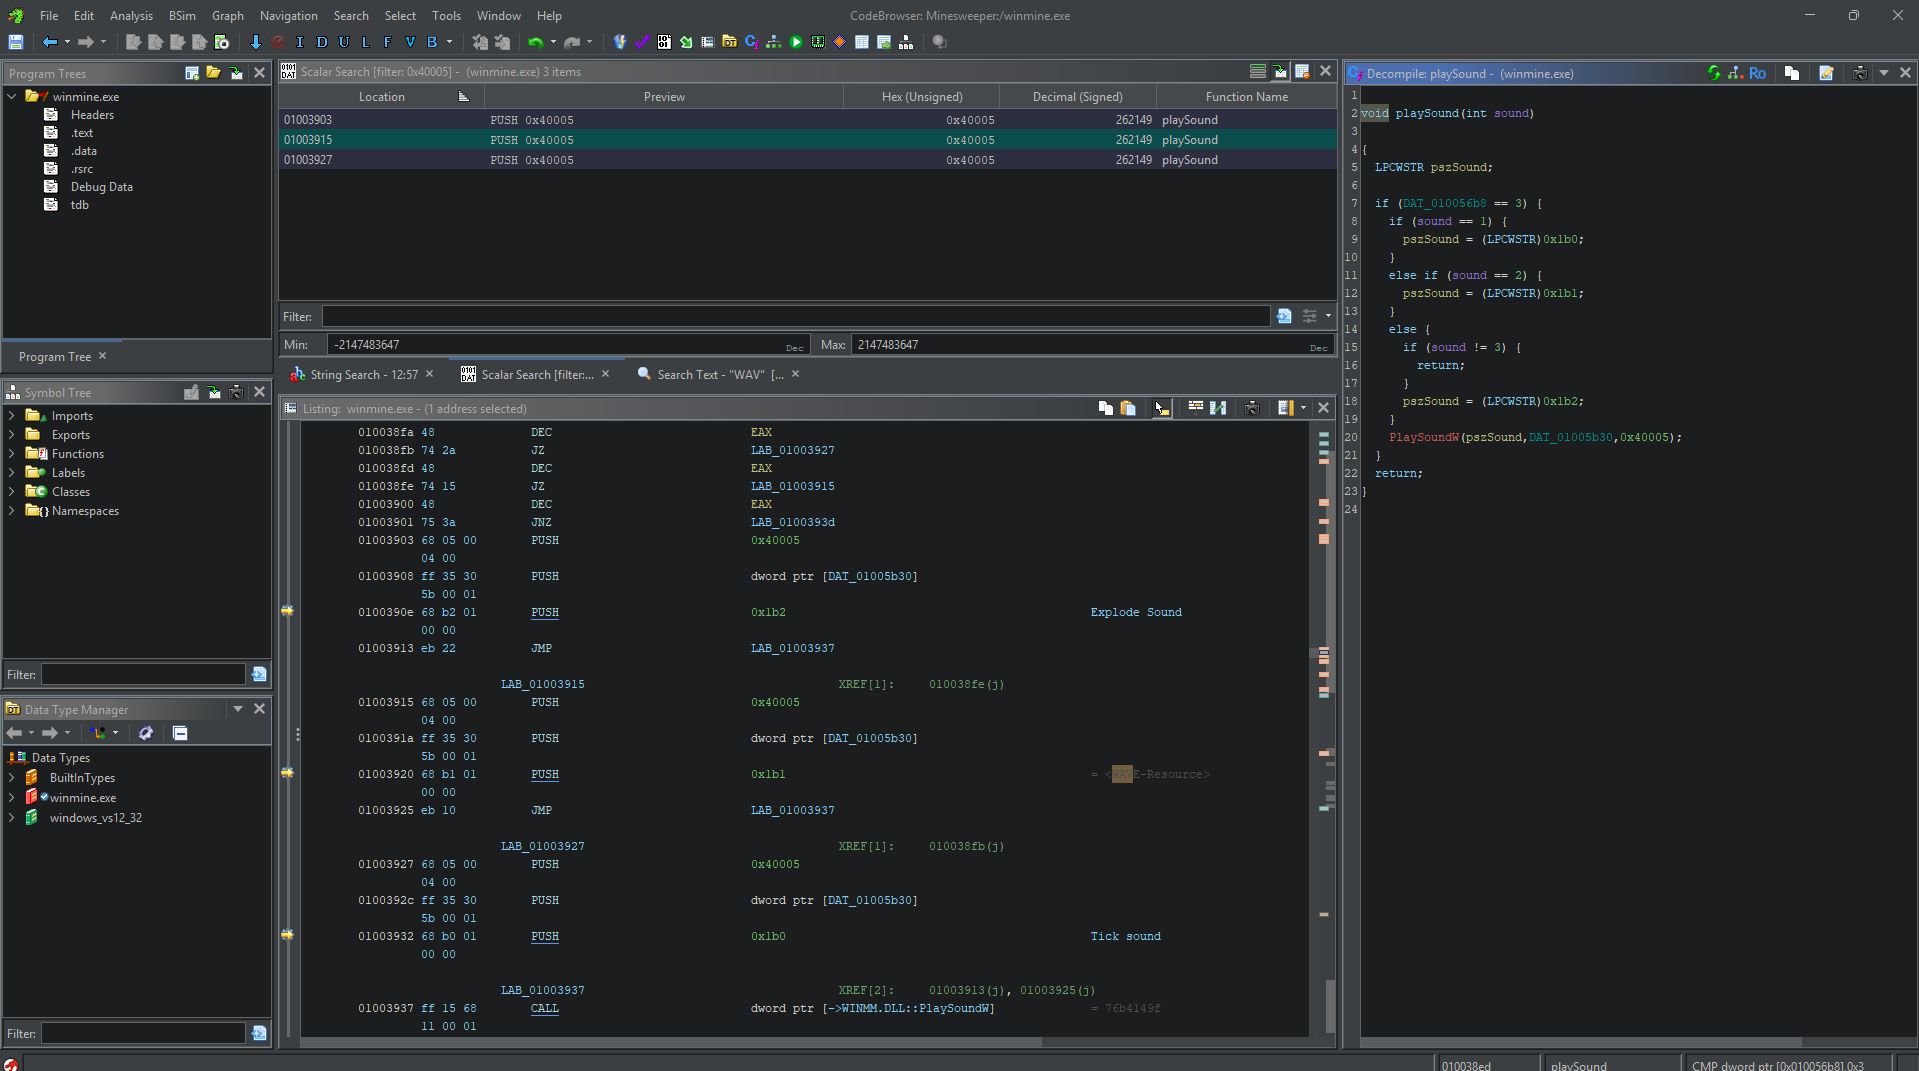Select the 01003903 row in Scalar Search results
The width and height of the screenshot is (1919, 1071).
(x=308, y=120)
